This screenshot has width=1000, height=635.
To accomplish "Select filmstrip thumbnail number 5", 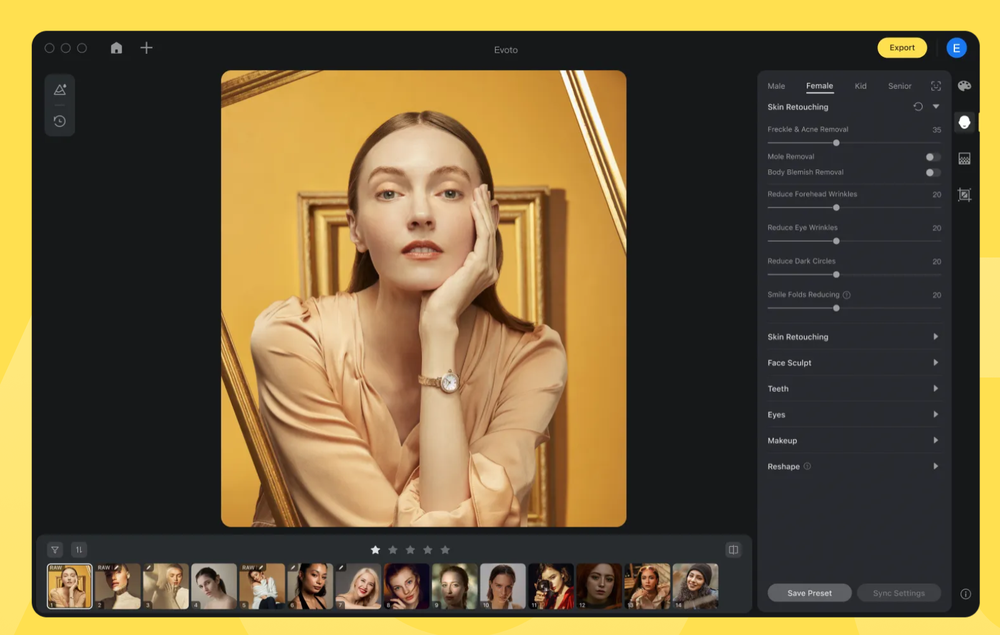I will (x=262, y=586).
